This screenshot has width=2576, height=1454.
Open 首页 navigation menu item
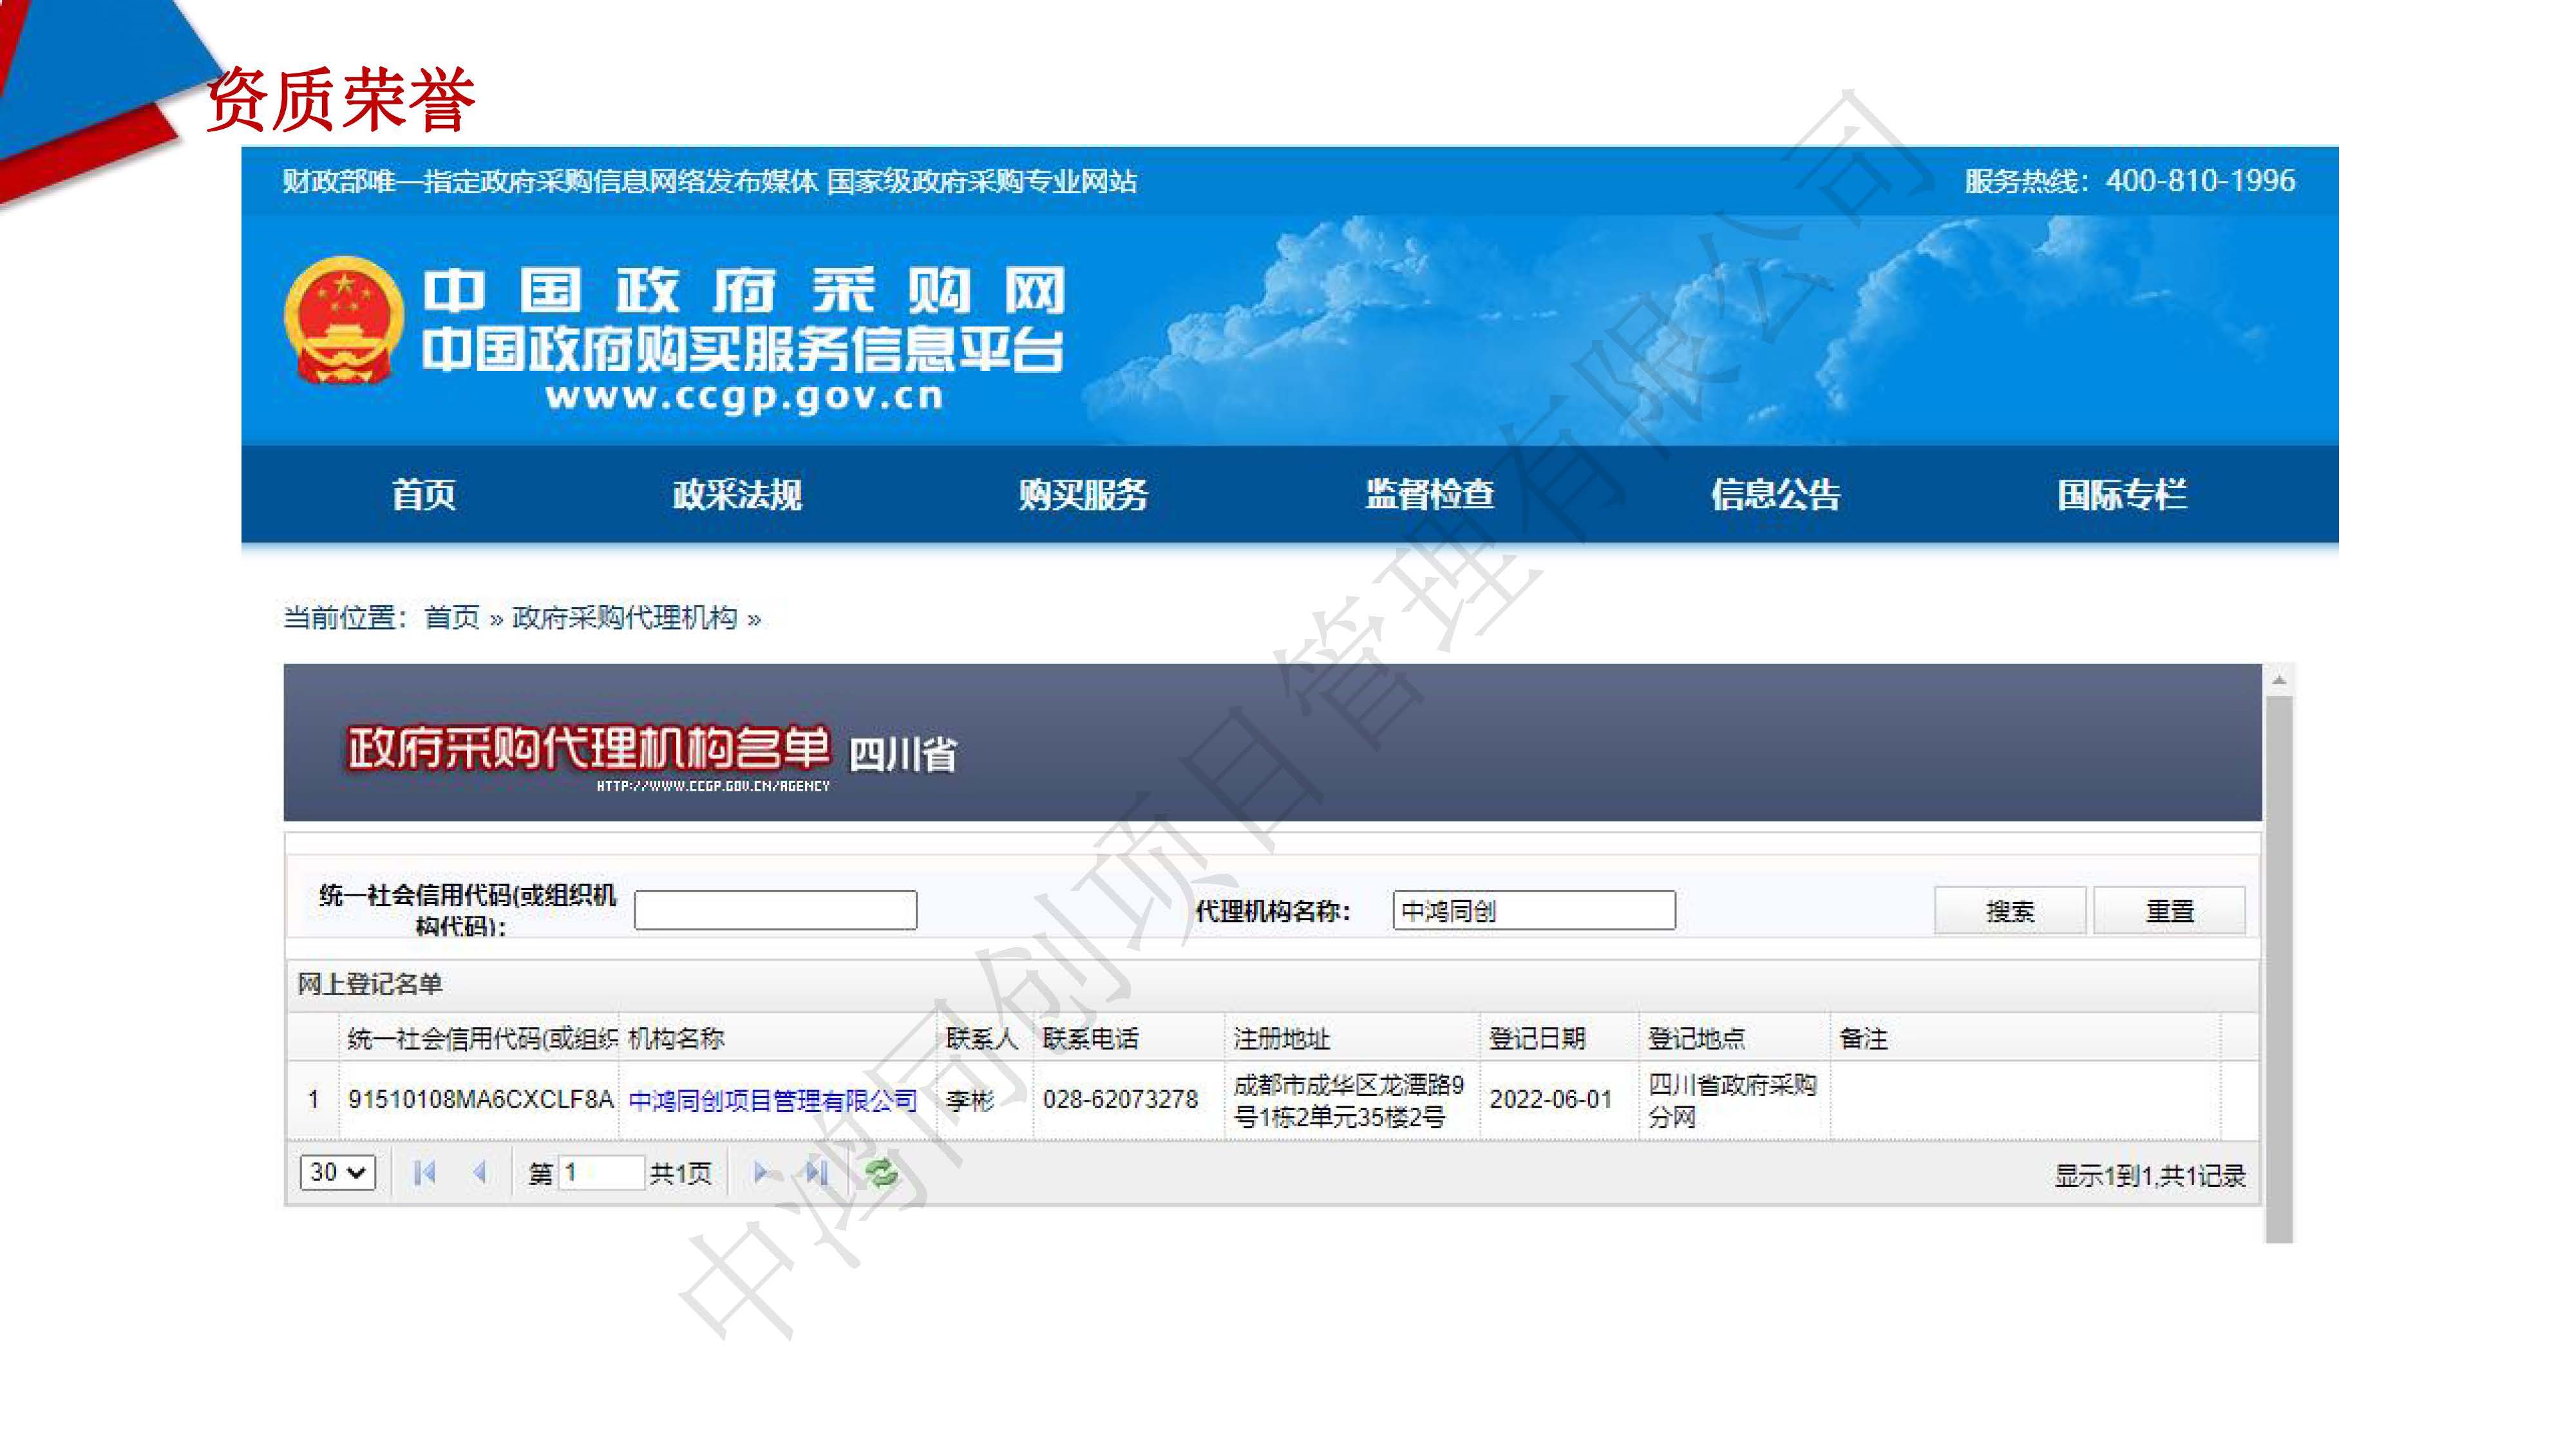point(423,494)
